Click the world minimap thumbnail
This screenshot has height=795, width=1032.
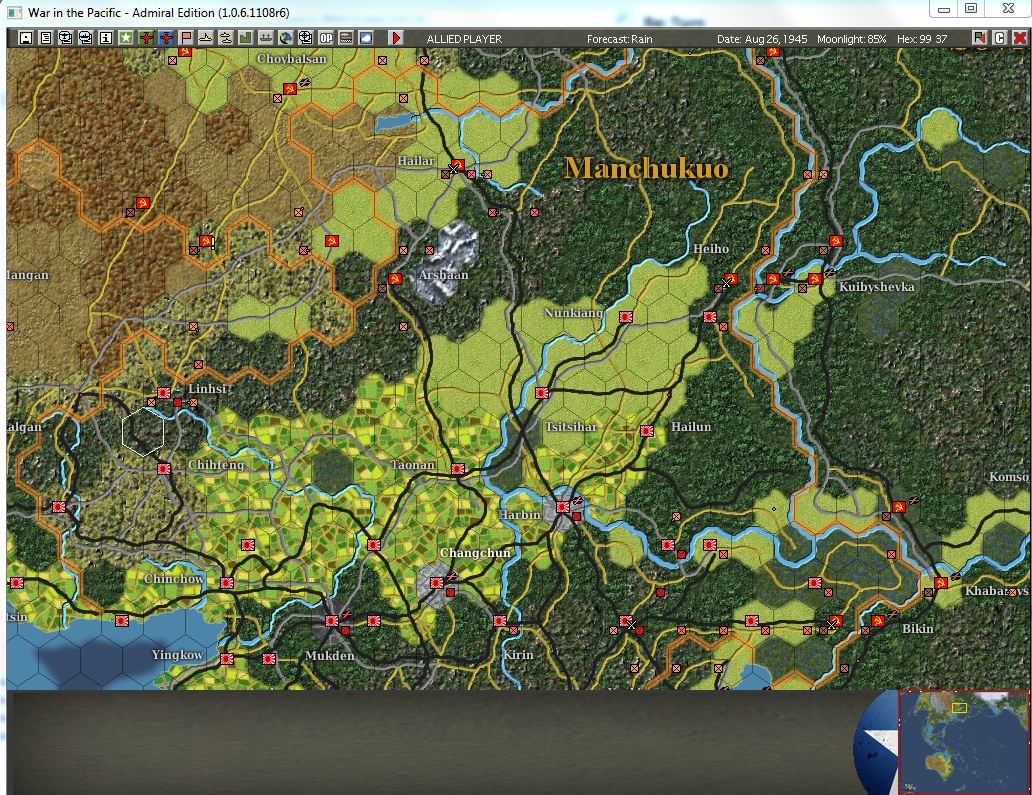[x=964, y=742]
